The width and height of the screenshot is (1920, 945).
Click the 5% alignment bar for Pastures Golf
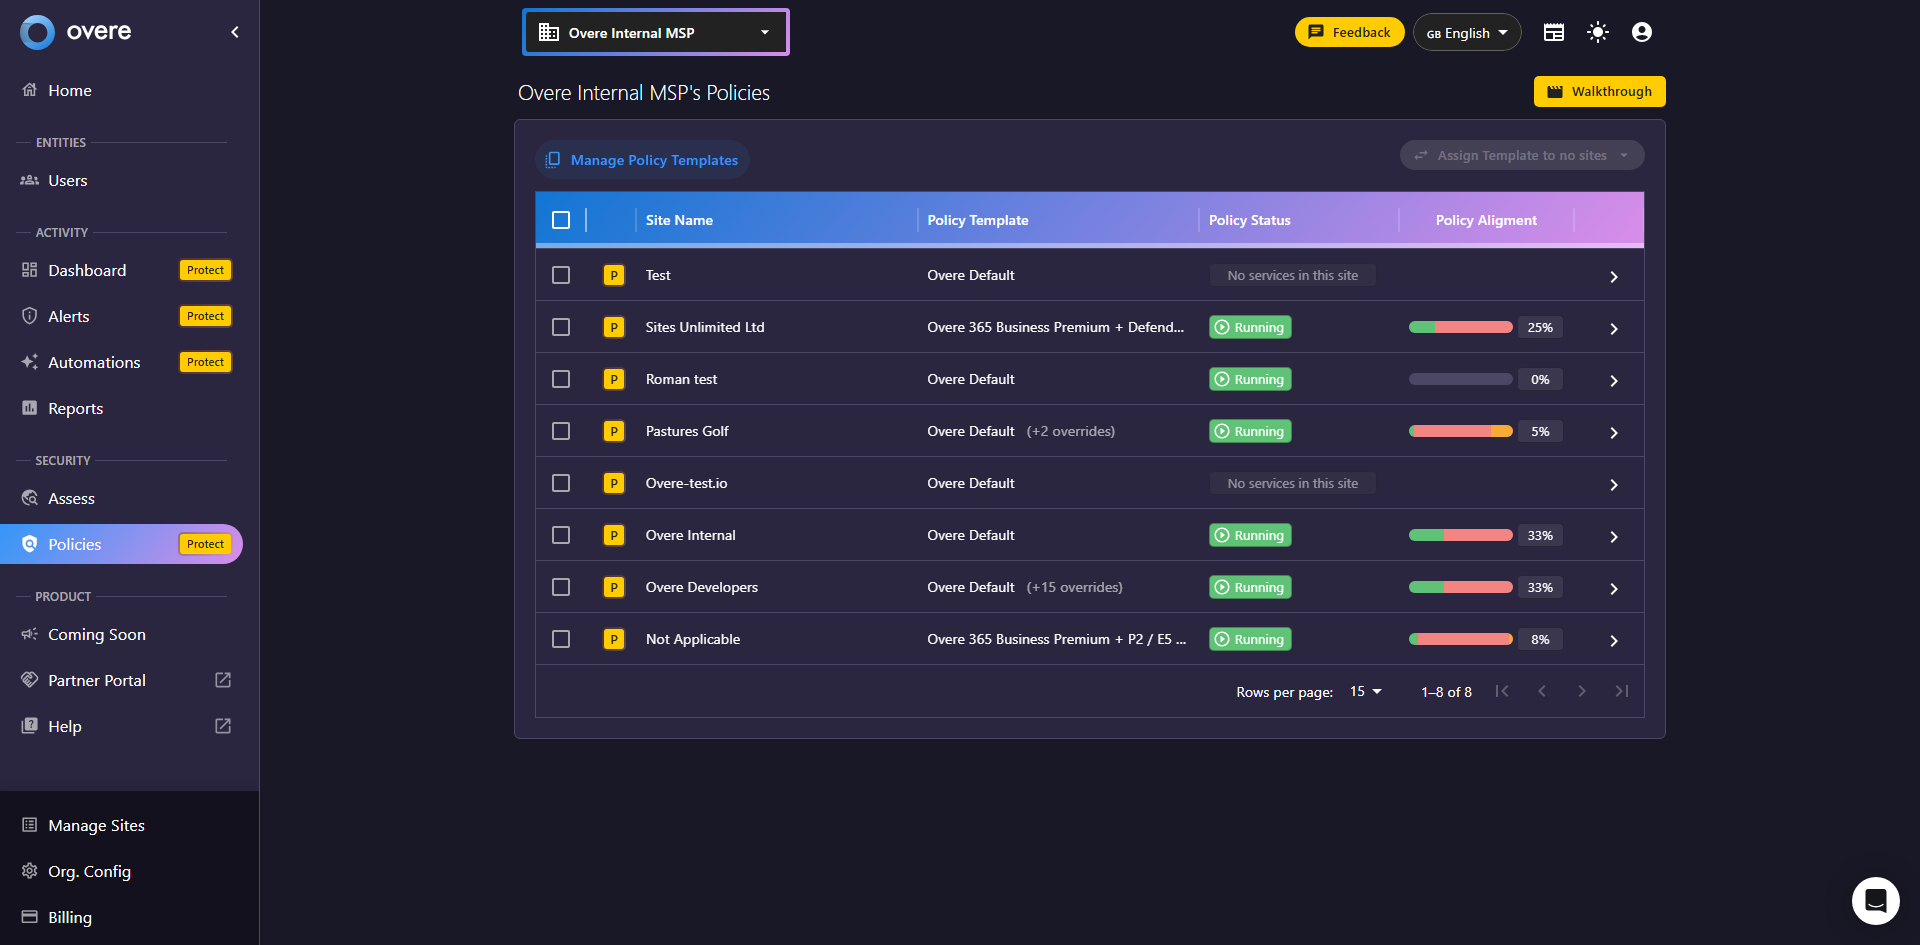click(x=1460, y=431)
